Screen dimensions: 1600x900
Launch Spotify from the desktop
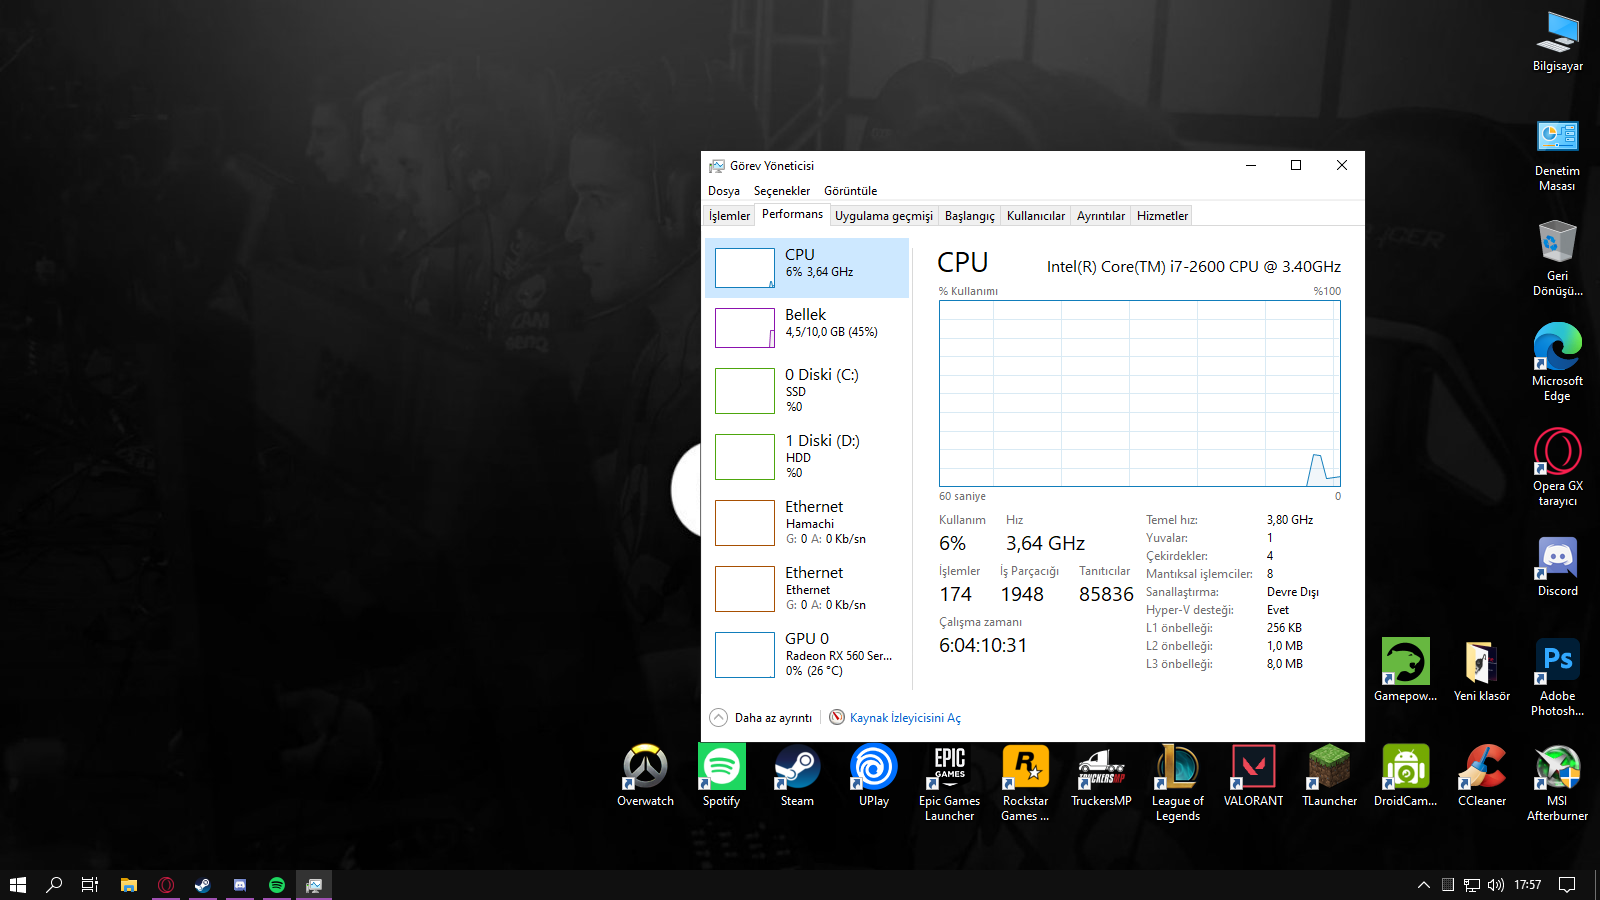pos(721,775)
